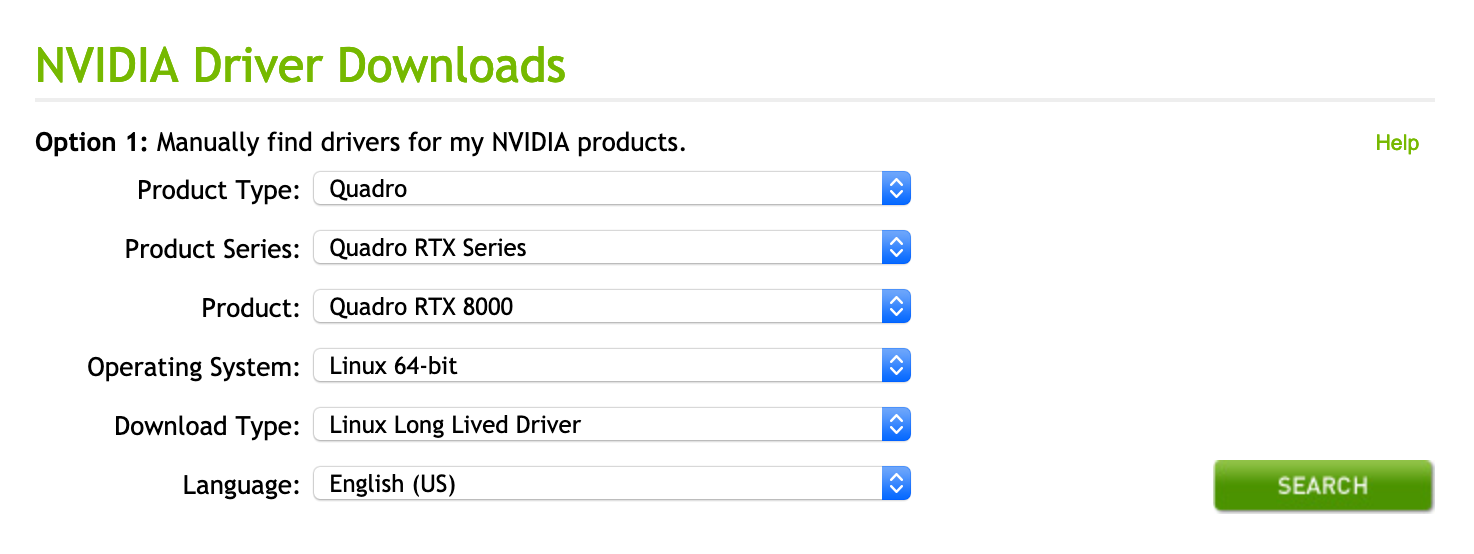Open the Operating System dropdown
This screenshot has height=554, width=1474.
click(x=598, y=366)
